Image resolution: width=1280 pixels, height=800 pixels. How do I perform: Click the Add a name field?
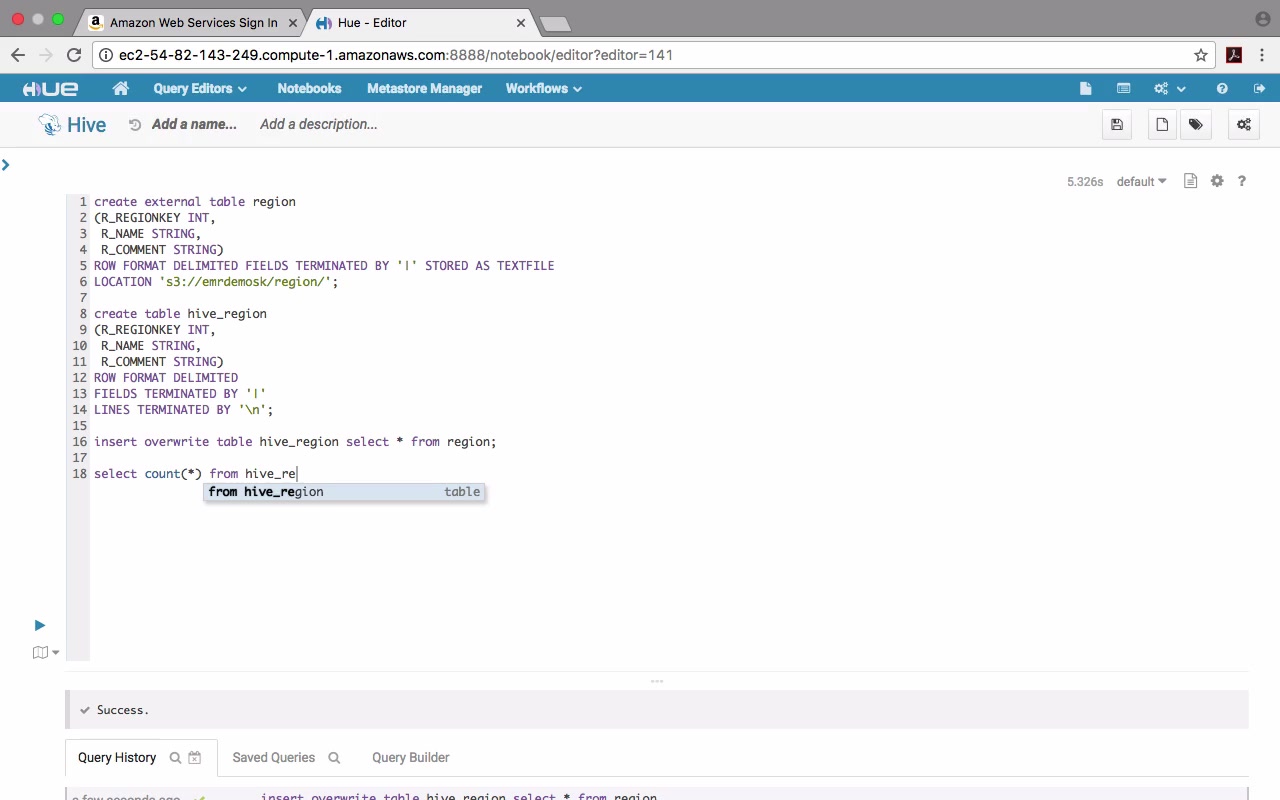(x=194, y=124)
